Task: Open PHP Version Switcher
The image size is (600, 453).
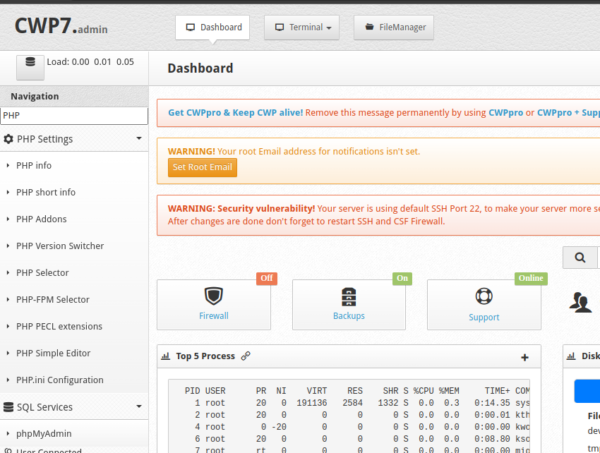Action: pos(60,246)
